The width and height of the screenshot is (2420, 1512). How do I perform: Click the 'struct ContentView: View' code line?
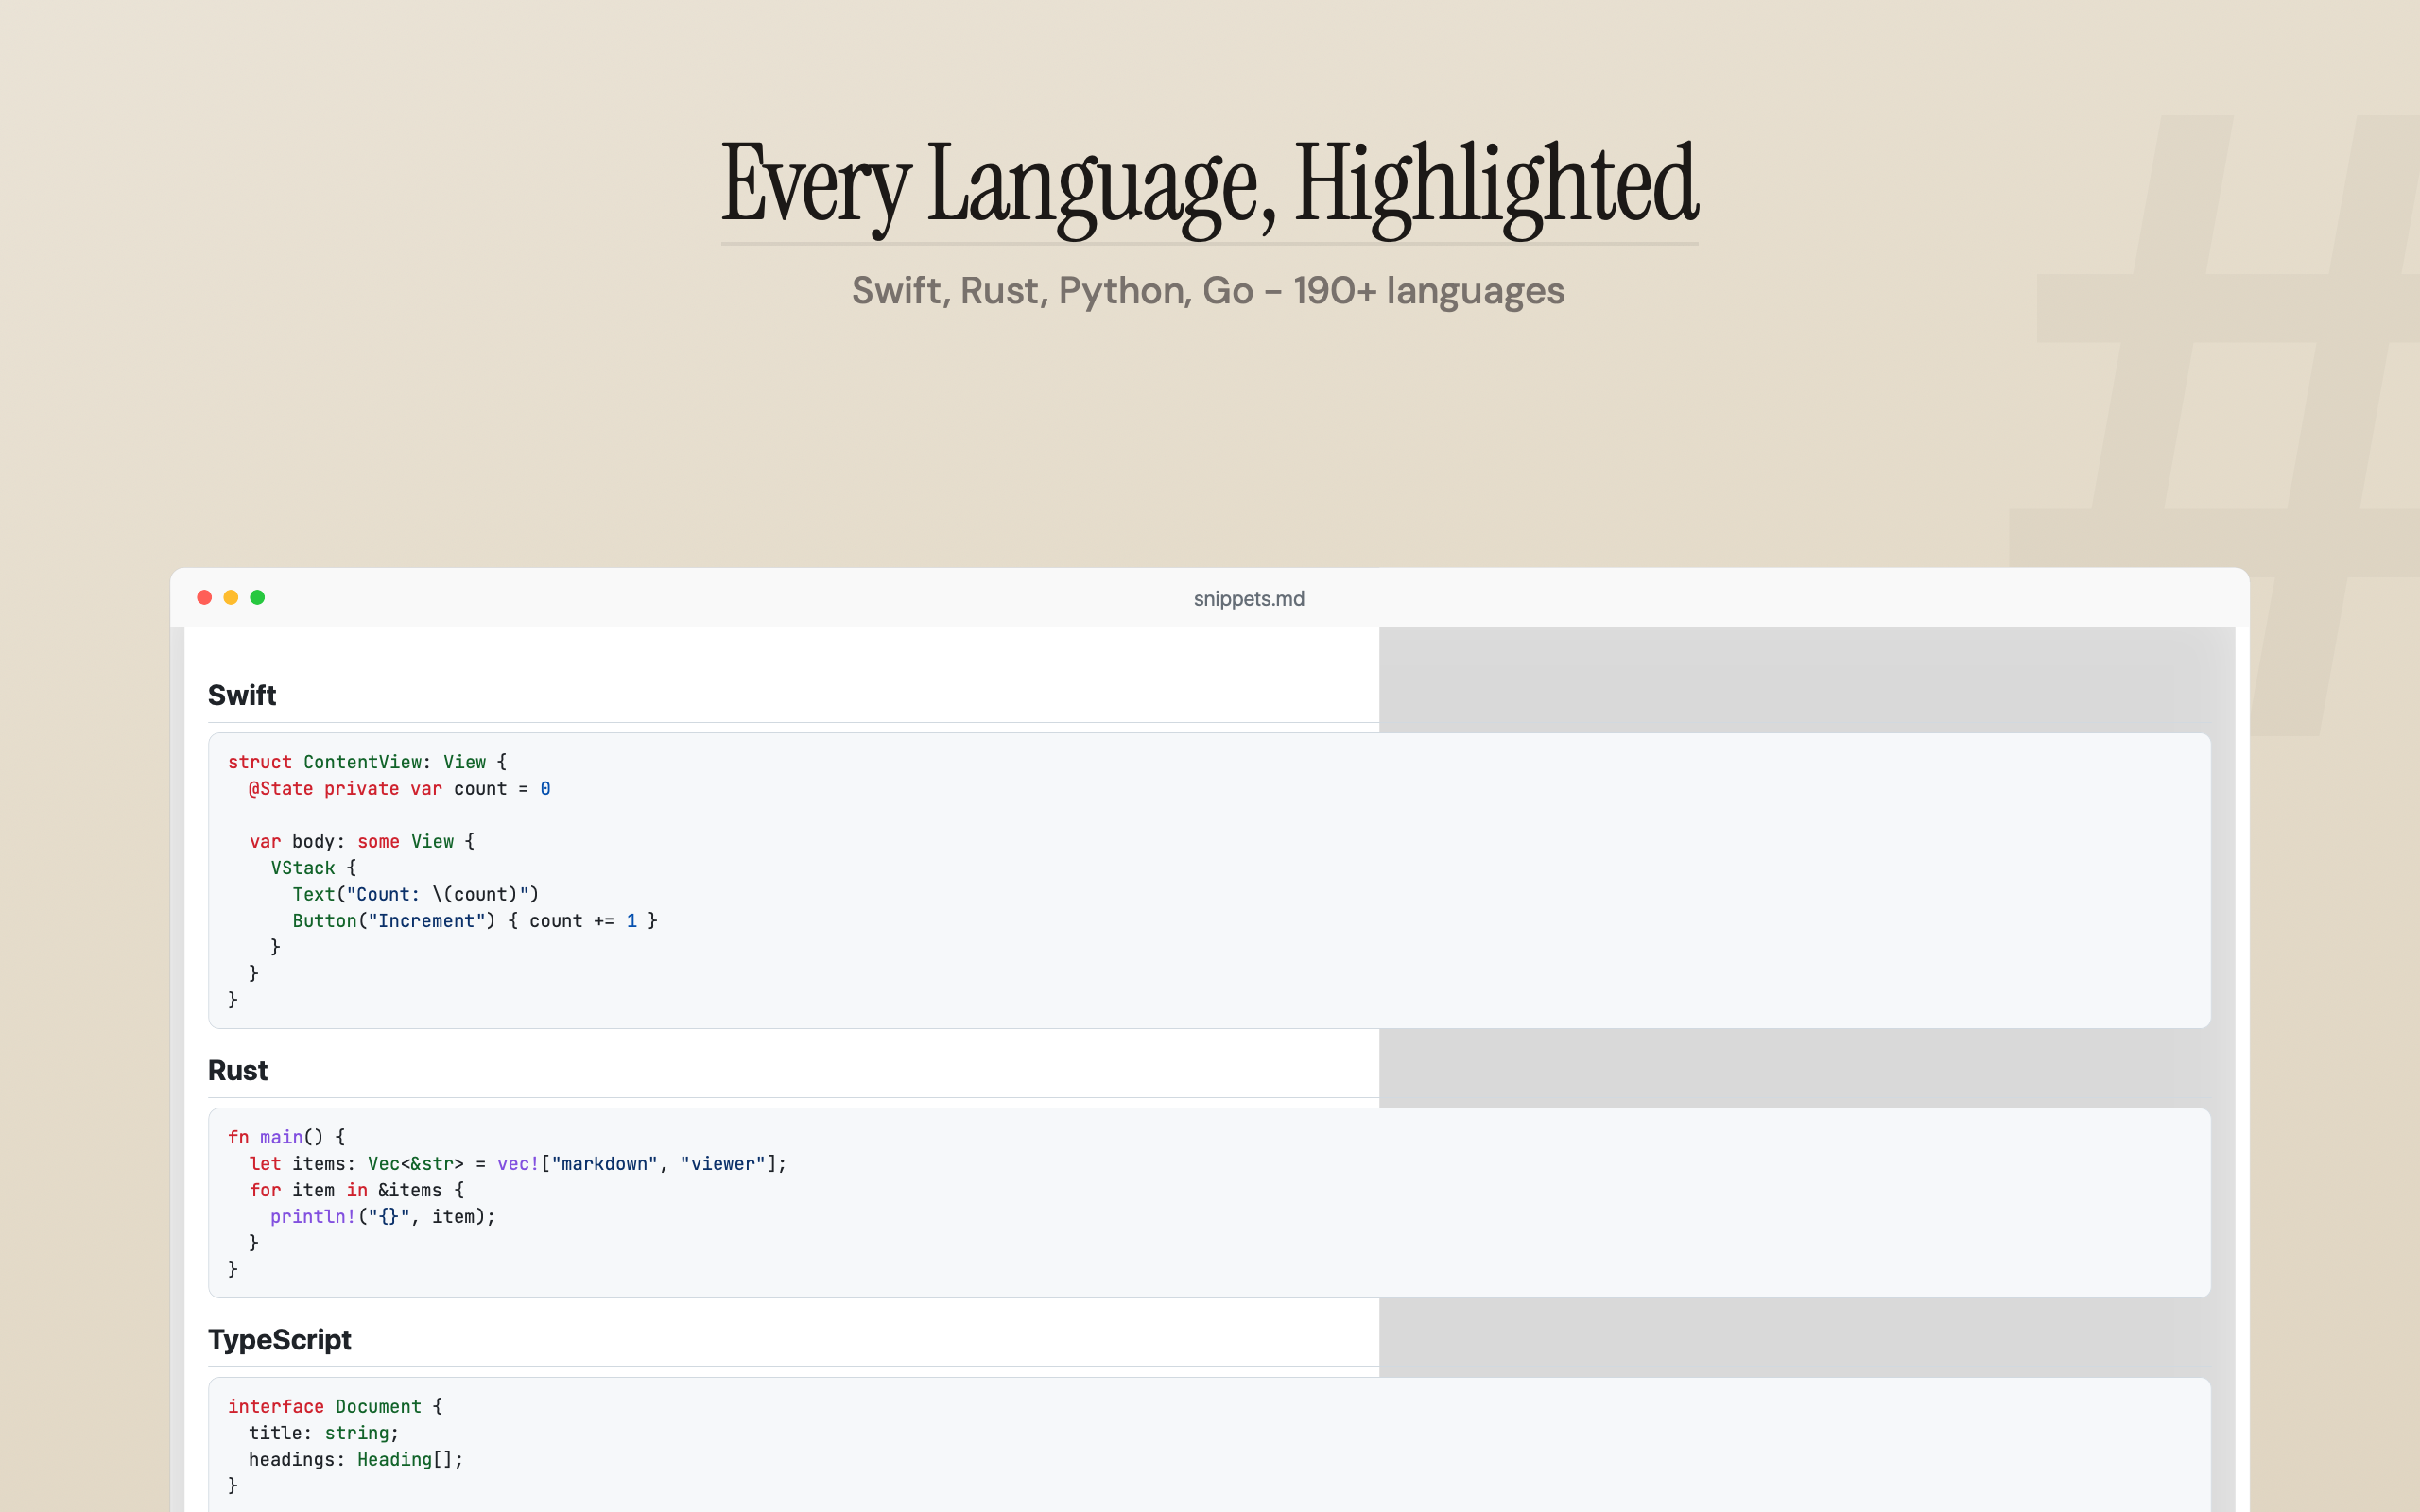(367, 762)
